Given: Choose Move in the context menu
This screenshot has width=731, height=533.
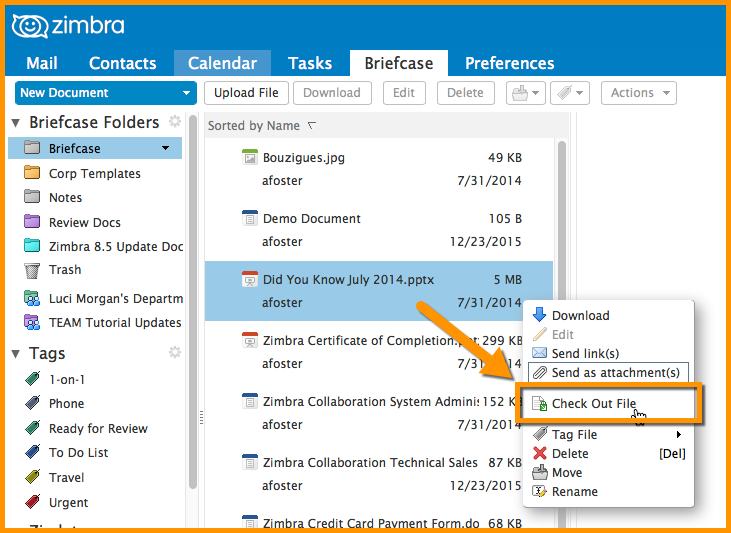Looking at the screenshot, I should tap(608, 472).
